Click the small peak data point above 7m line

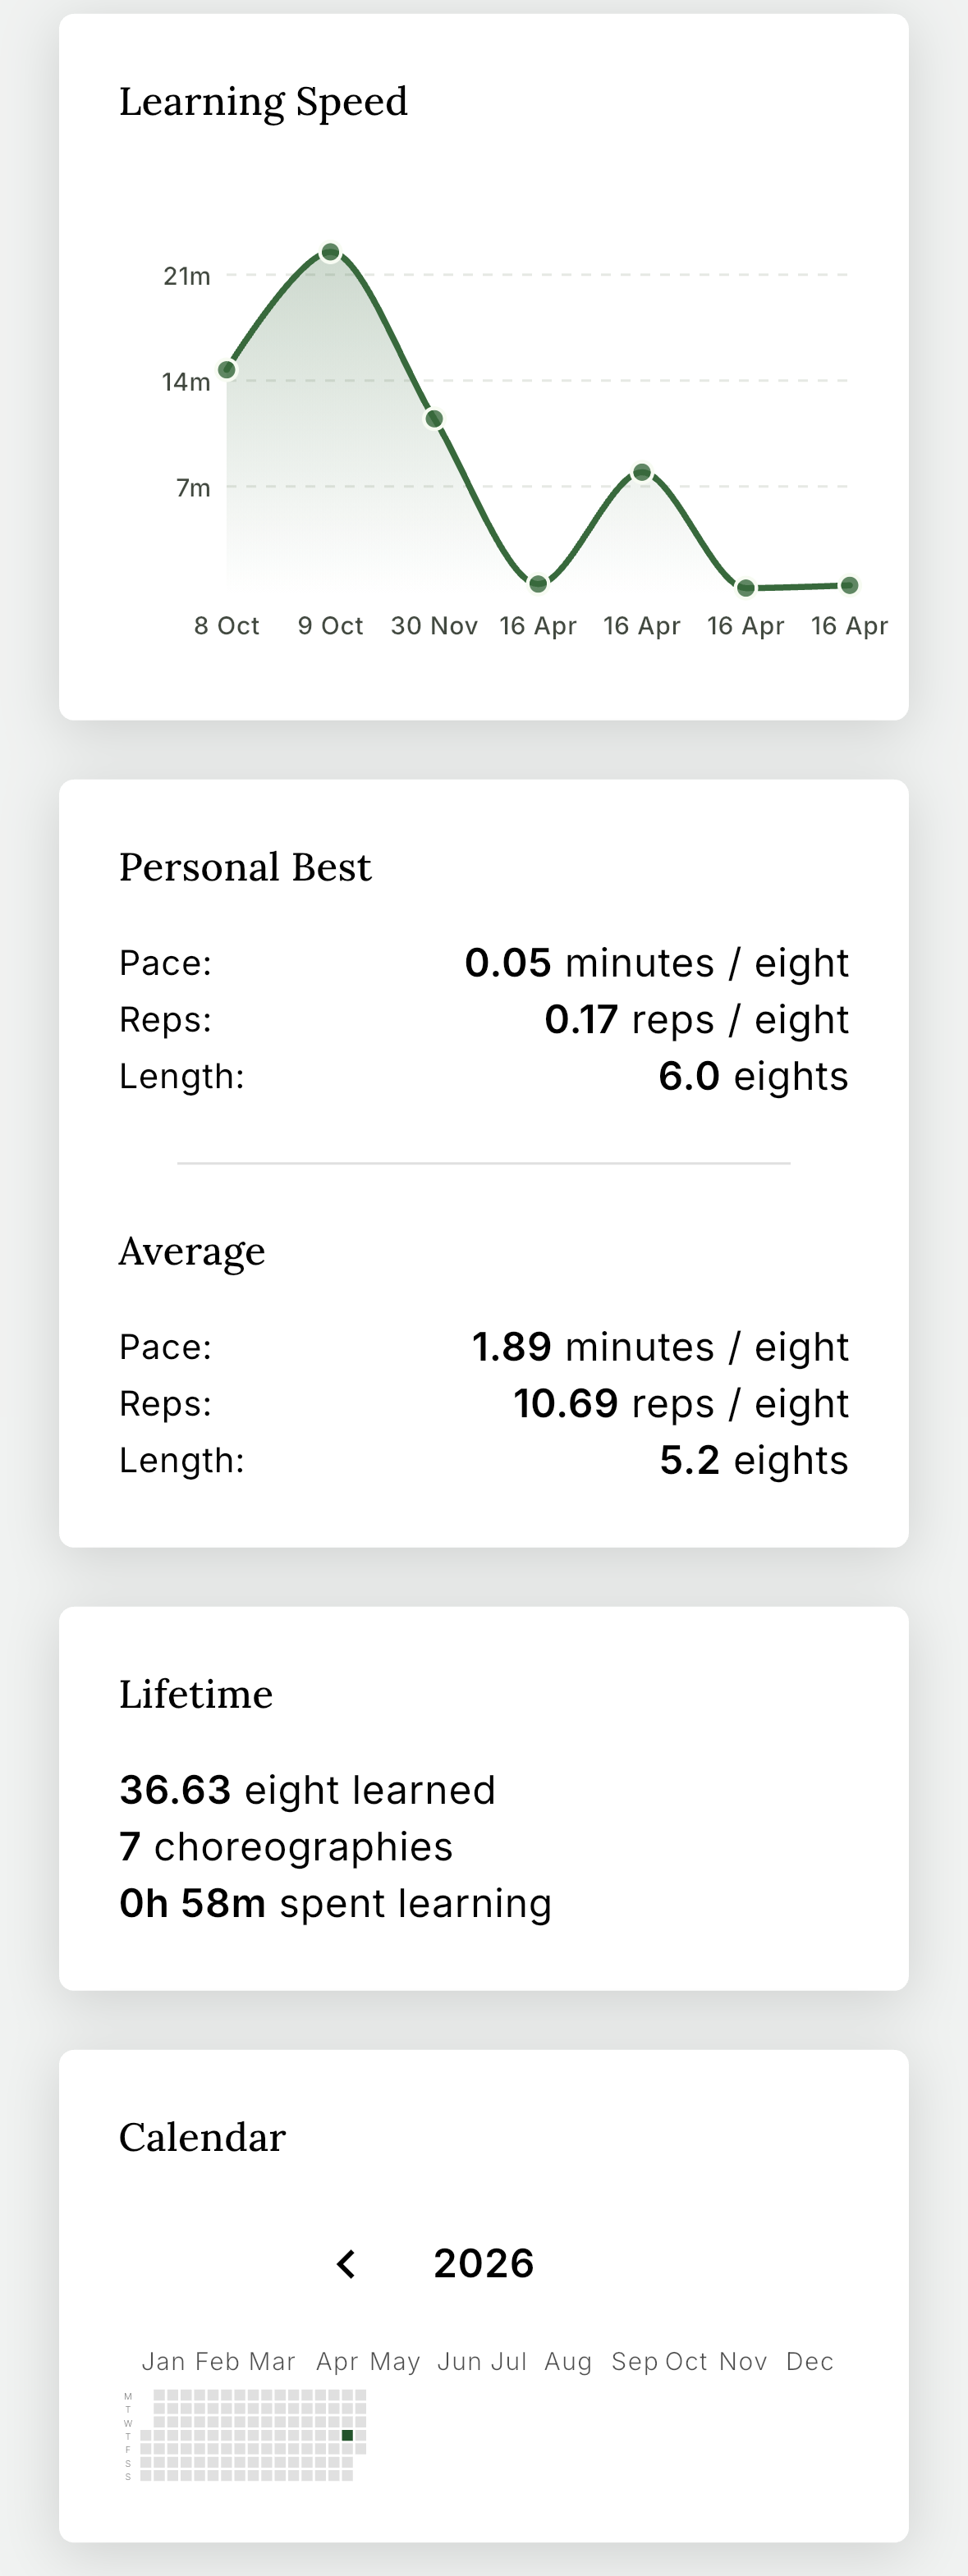click(642, 470)
